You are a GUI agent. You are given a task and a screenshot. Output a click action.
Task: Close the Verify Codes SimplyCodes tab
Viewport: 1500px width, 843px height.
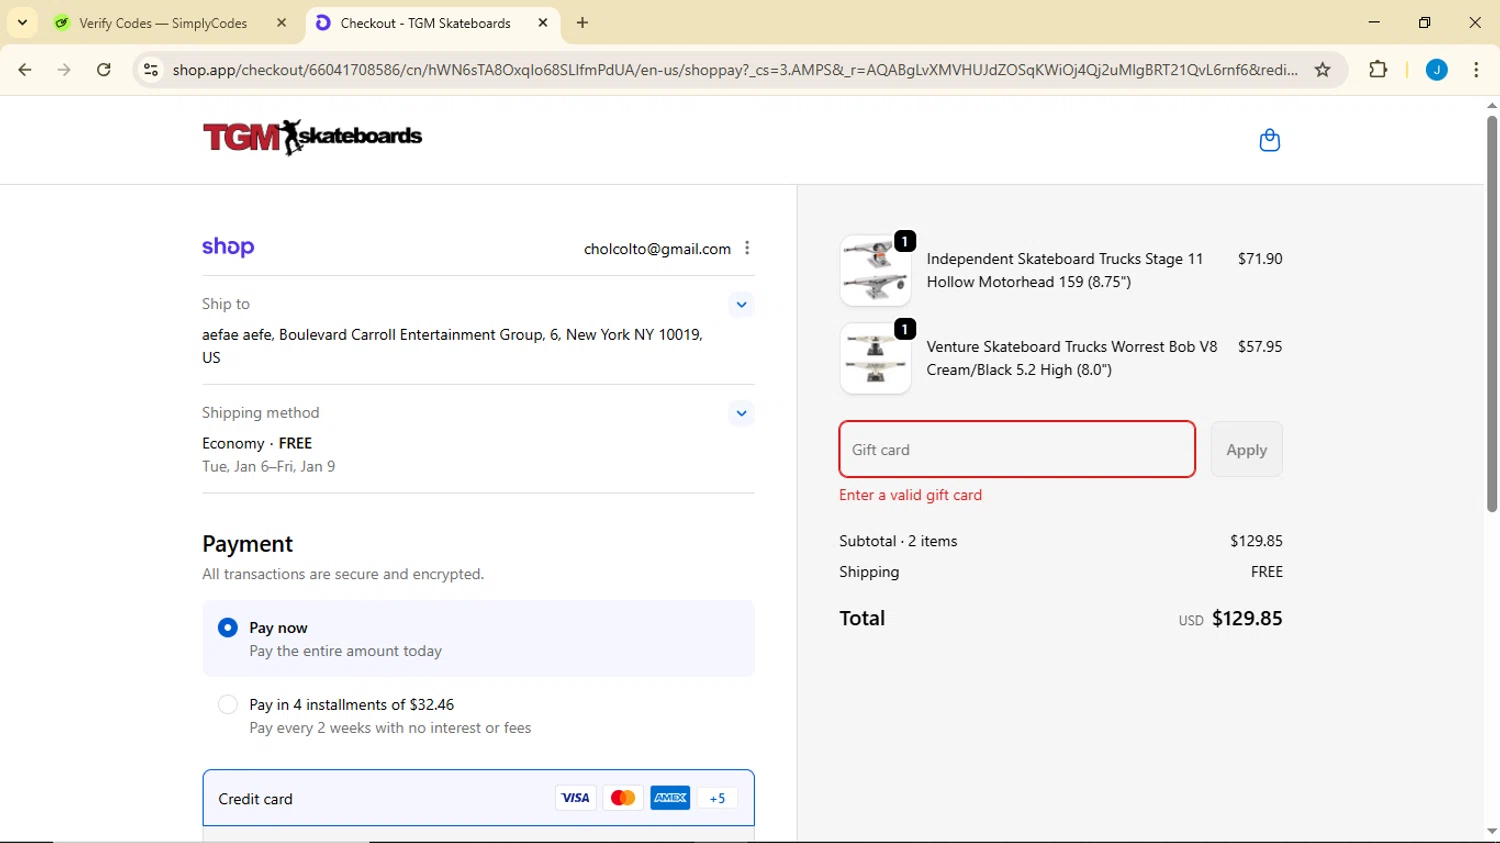281,23
